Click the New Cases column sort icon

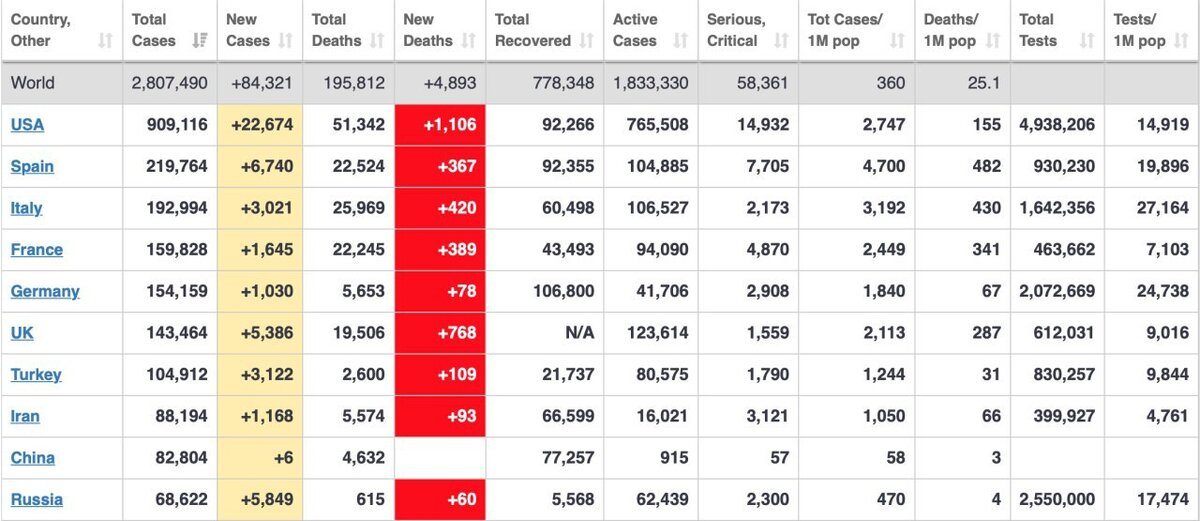click(285, 41)
